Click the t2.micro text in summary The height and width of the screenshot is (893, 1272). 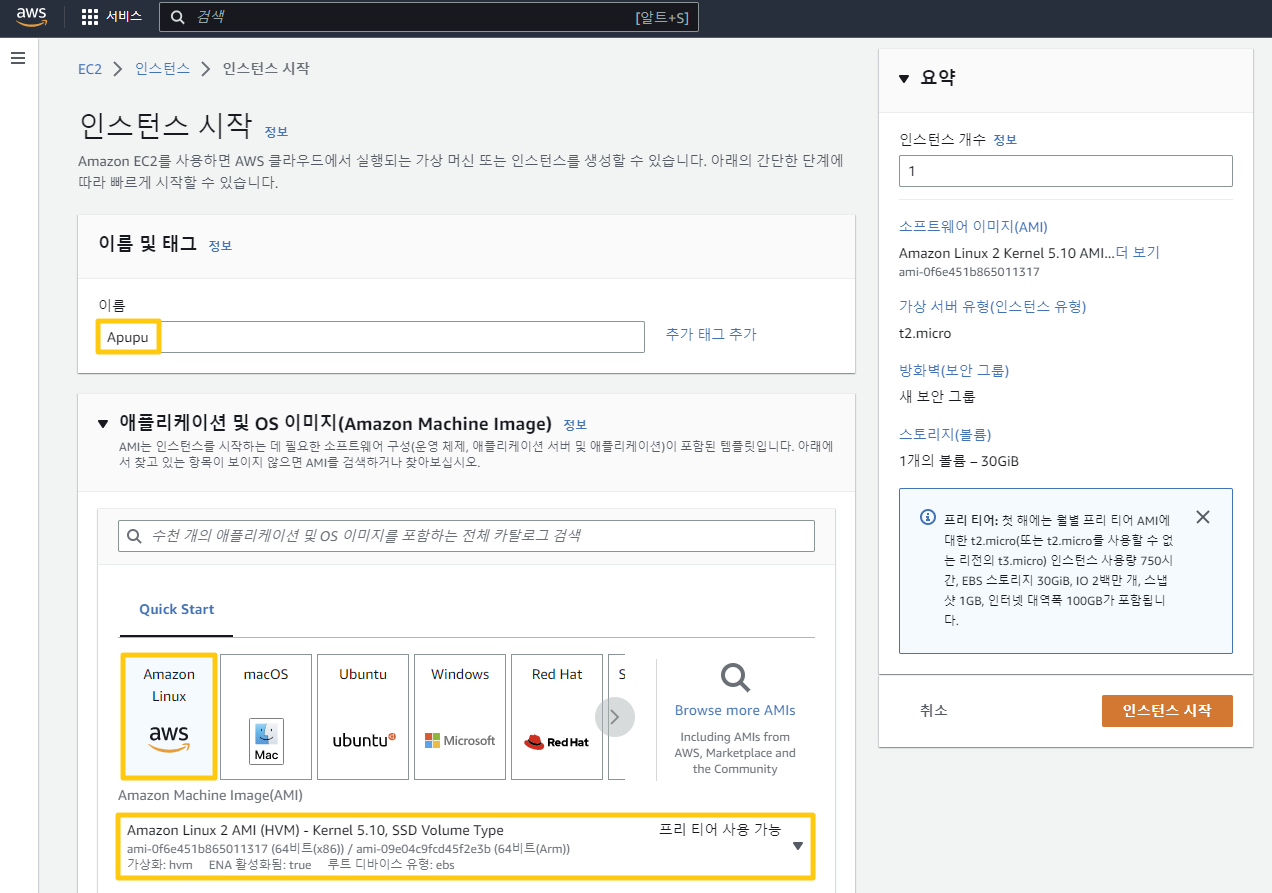(x=925, y=333)
